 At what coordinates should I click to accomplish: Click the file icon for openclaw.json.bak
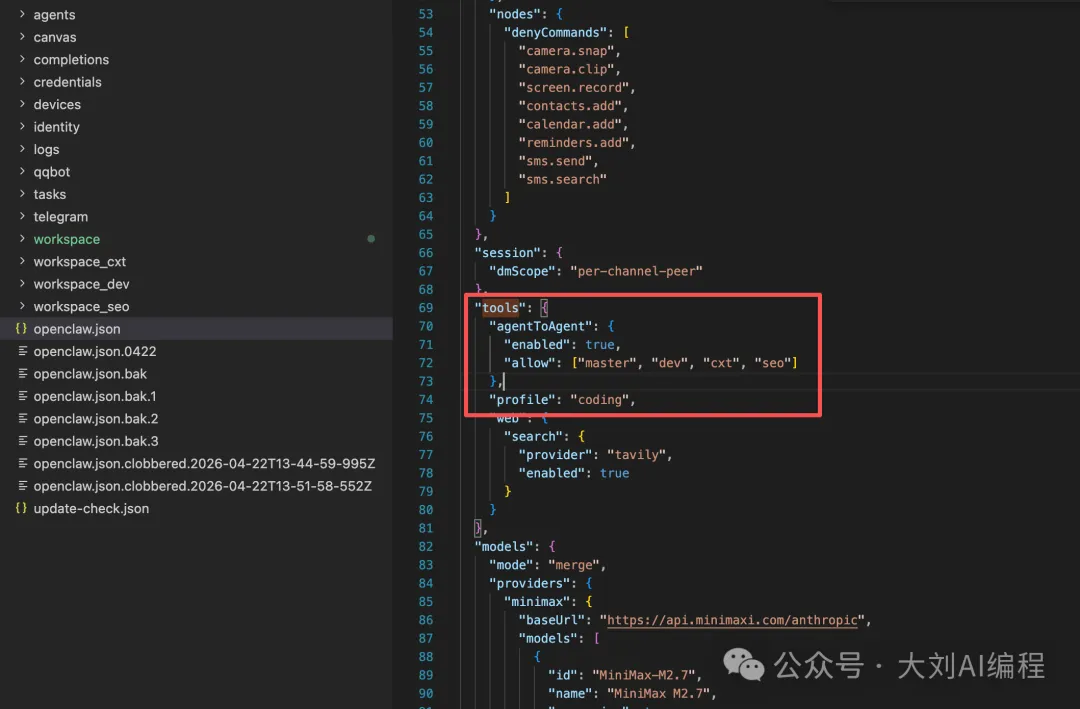(x=22, y=374)
